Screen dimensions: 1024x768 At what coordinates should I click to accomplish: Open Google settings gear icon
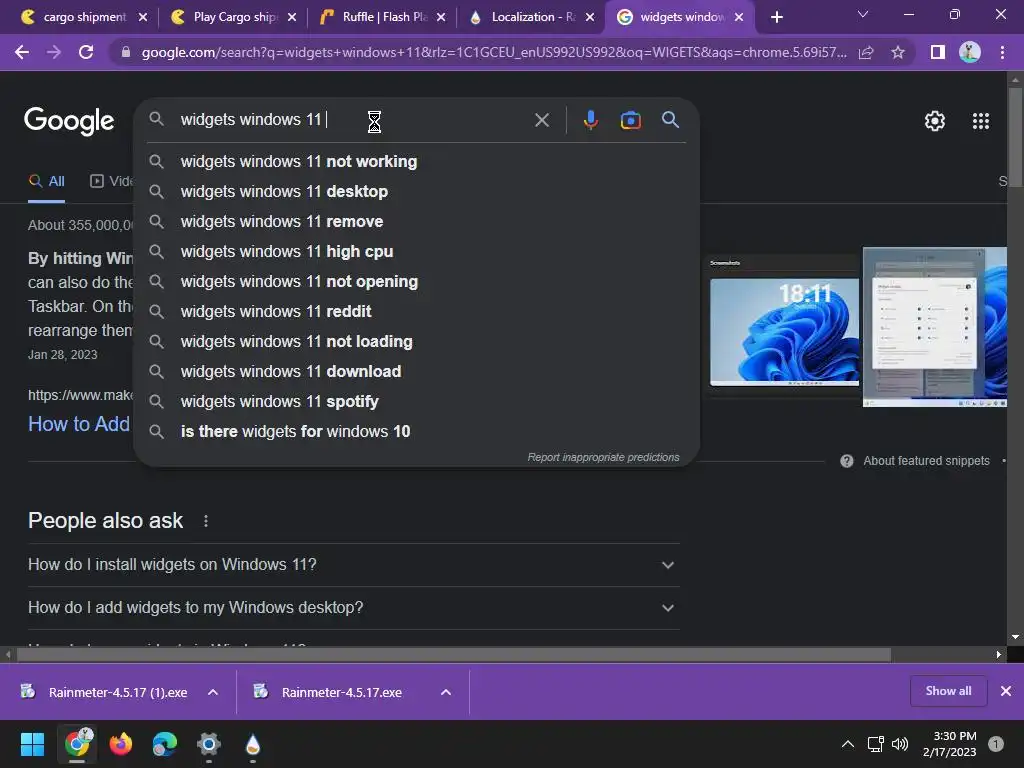tap(935, 121)
